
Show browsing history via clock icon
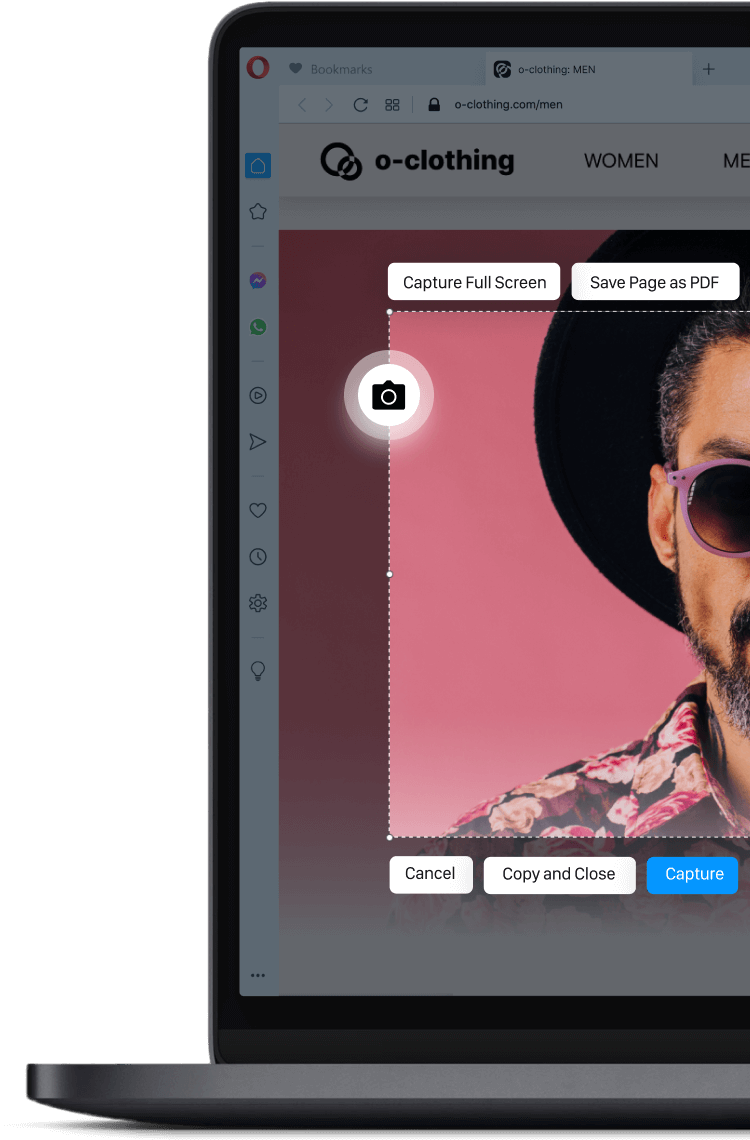coord(258,557)
